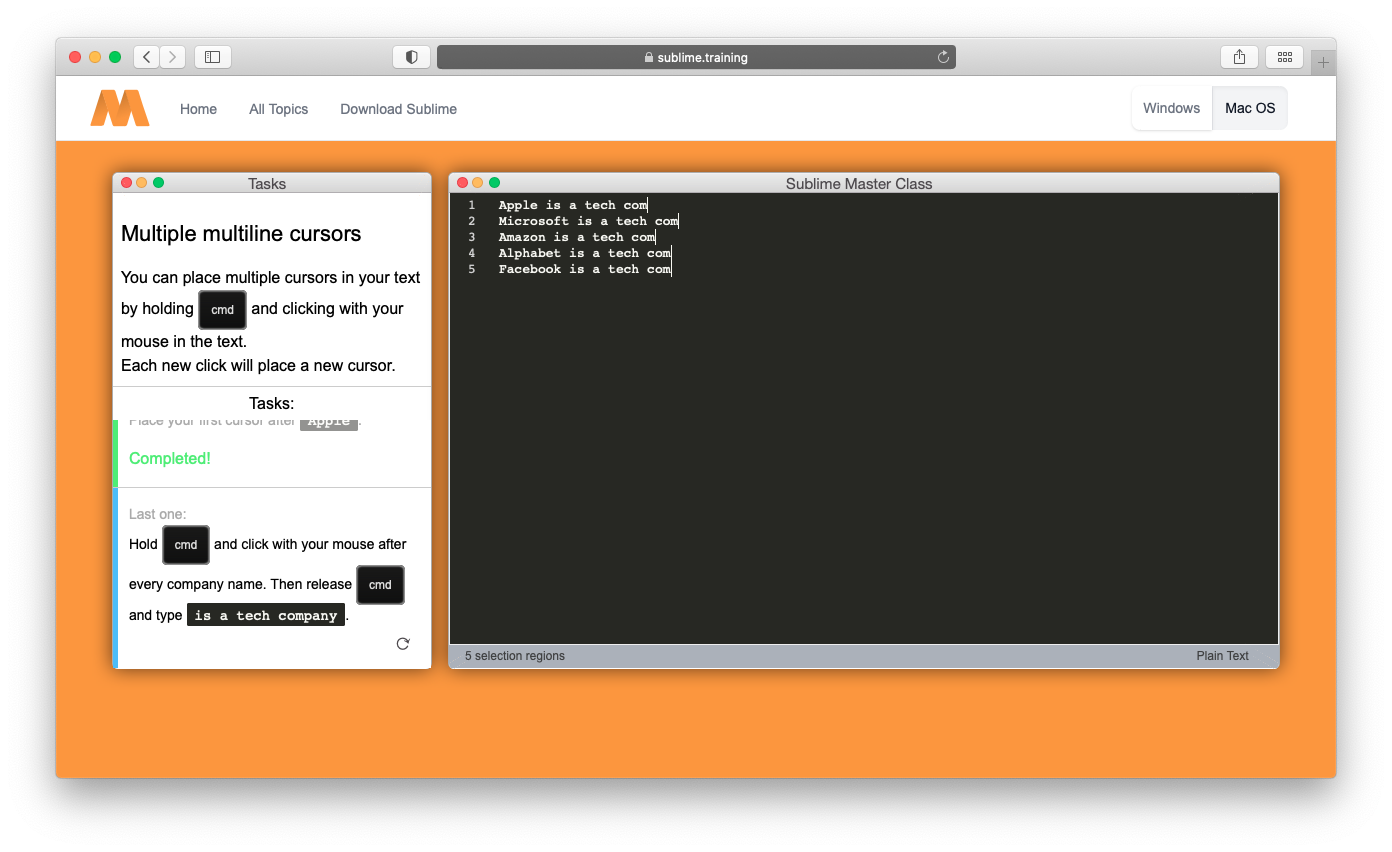Show the tab overview grid icon
The height and width of the screenshot is (852, 1392).
click(x=1285, y=57)
